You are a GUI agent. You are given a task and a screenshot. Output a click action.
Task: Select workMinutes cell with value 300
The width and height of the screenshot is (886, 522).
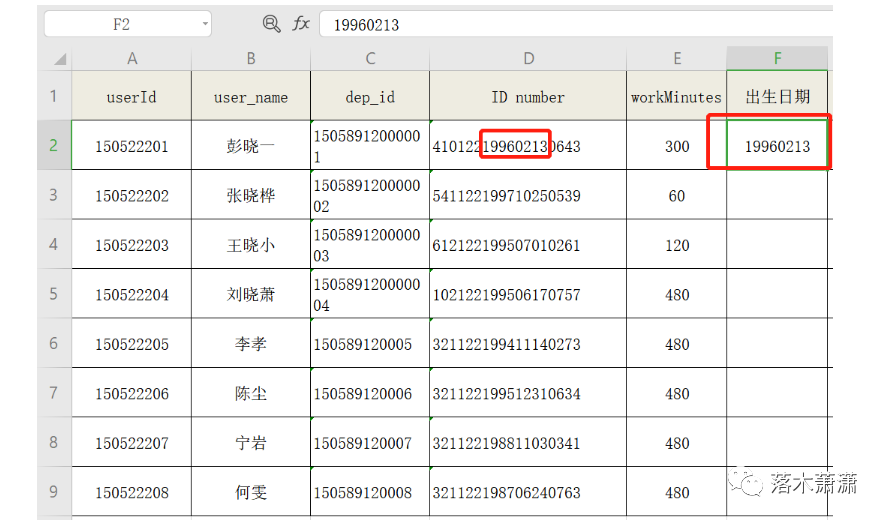click(676, 145)
